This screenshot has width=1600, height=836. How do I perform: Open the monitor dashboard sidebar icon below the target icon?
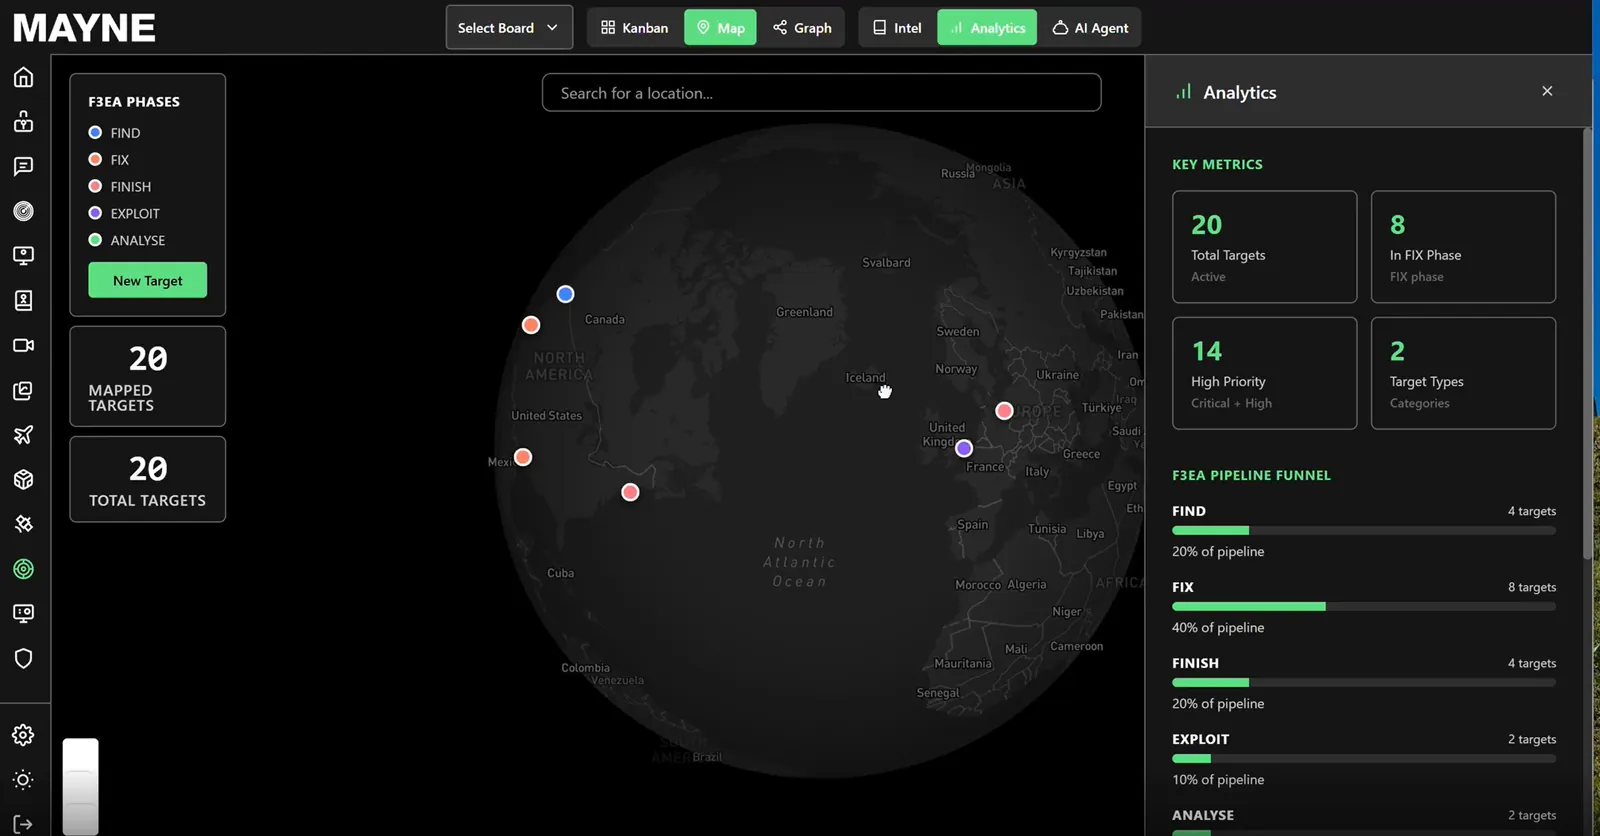point(23,613)
